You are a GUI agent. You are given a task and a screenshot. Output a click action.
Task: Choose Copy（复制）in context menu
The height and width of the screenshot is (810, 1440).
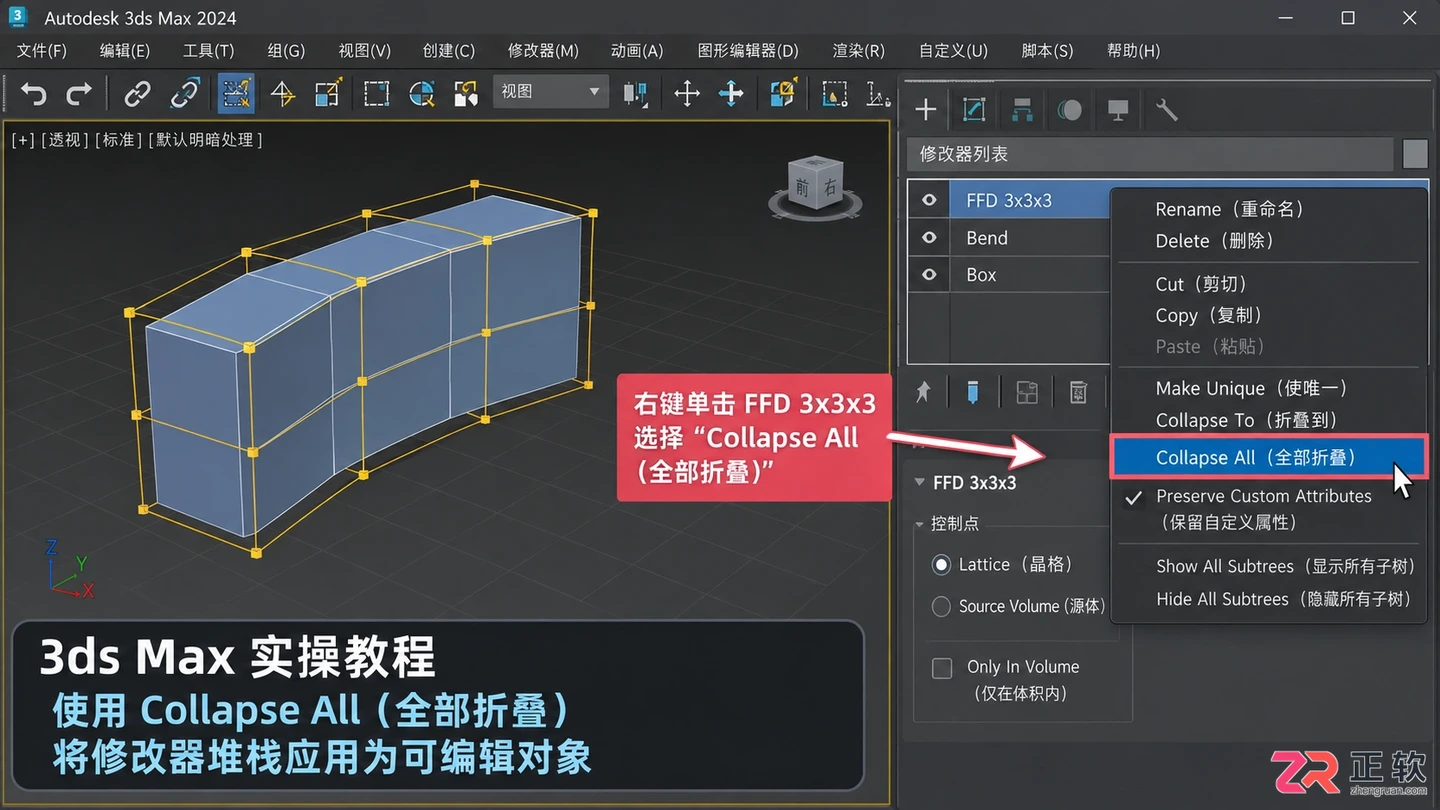click(1268, 315)
